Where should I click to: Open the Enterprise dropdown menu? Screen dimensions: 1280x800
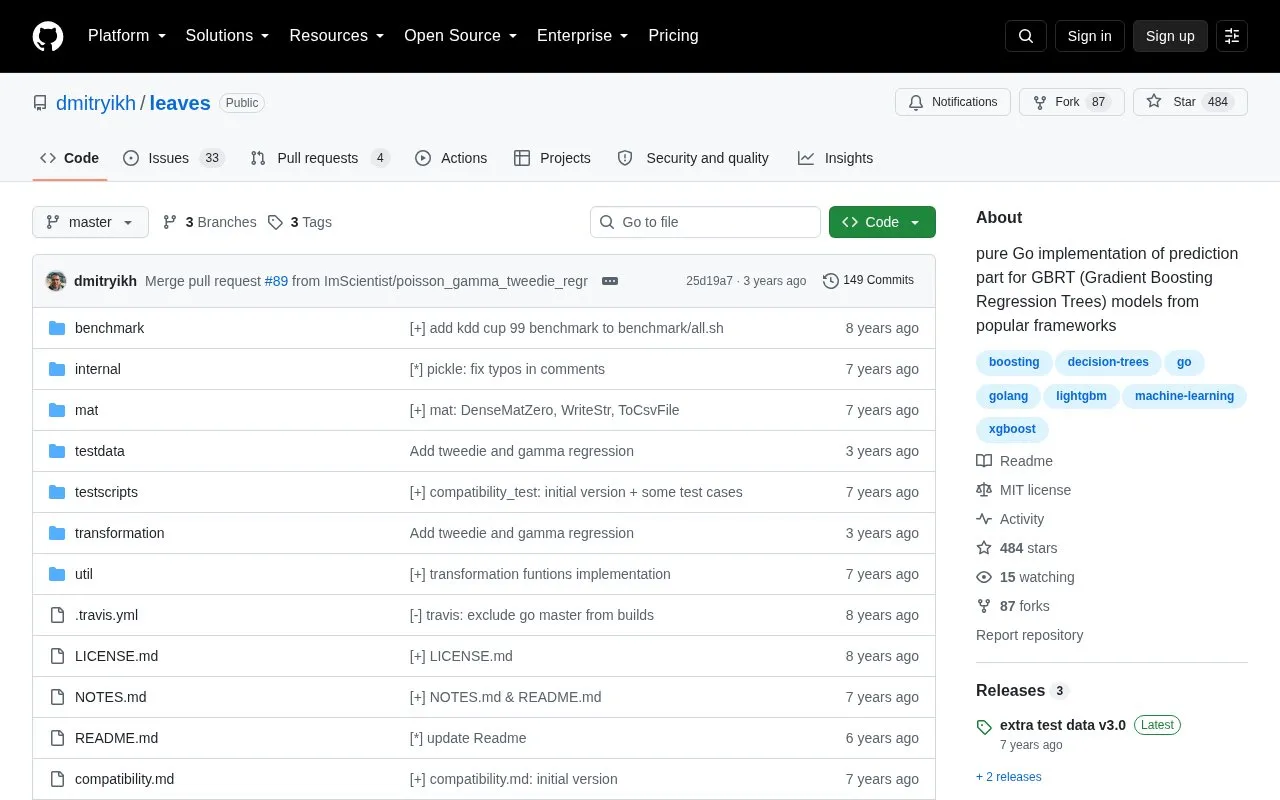tap(583, 36)
